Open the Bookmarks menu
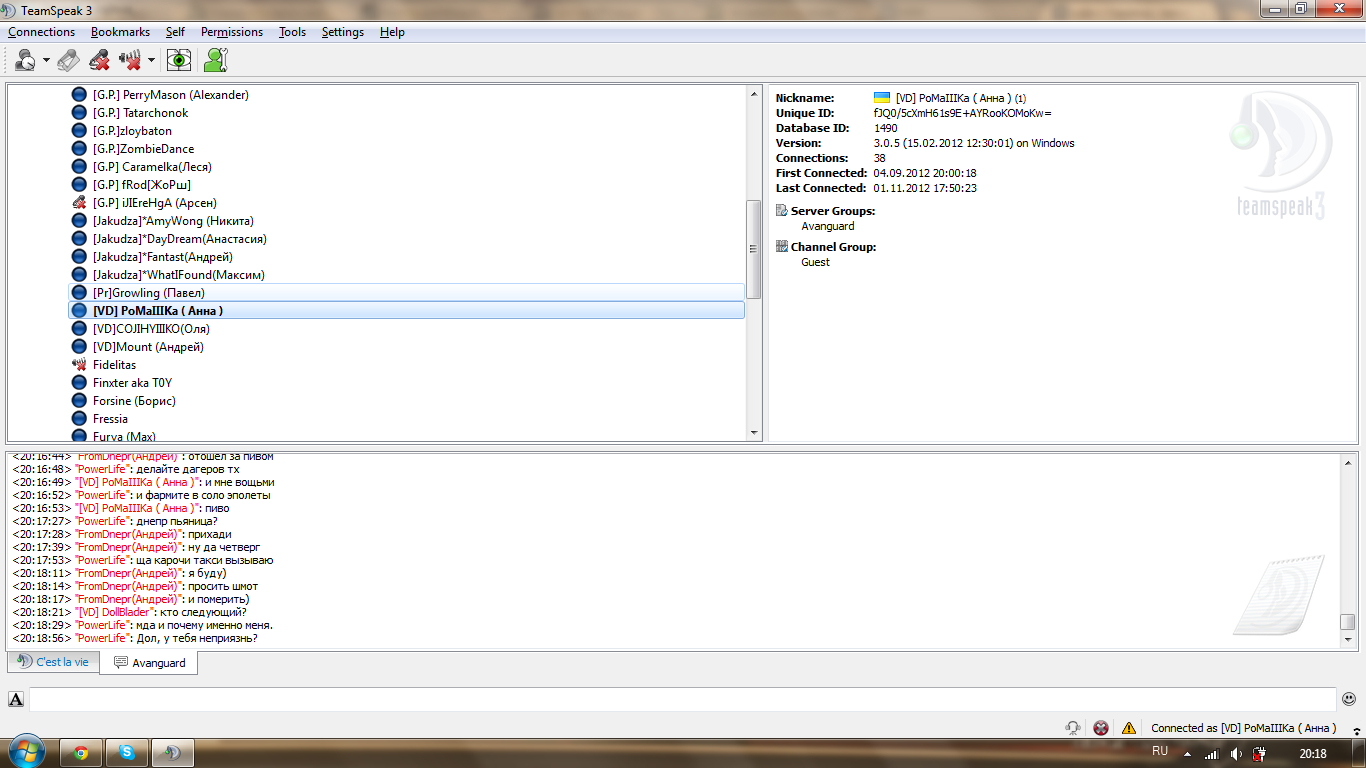1366x768 pixels. 120,32
